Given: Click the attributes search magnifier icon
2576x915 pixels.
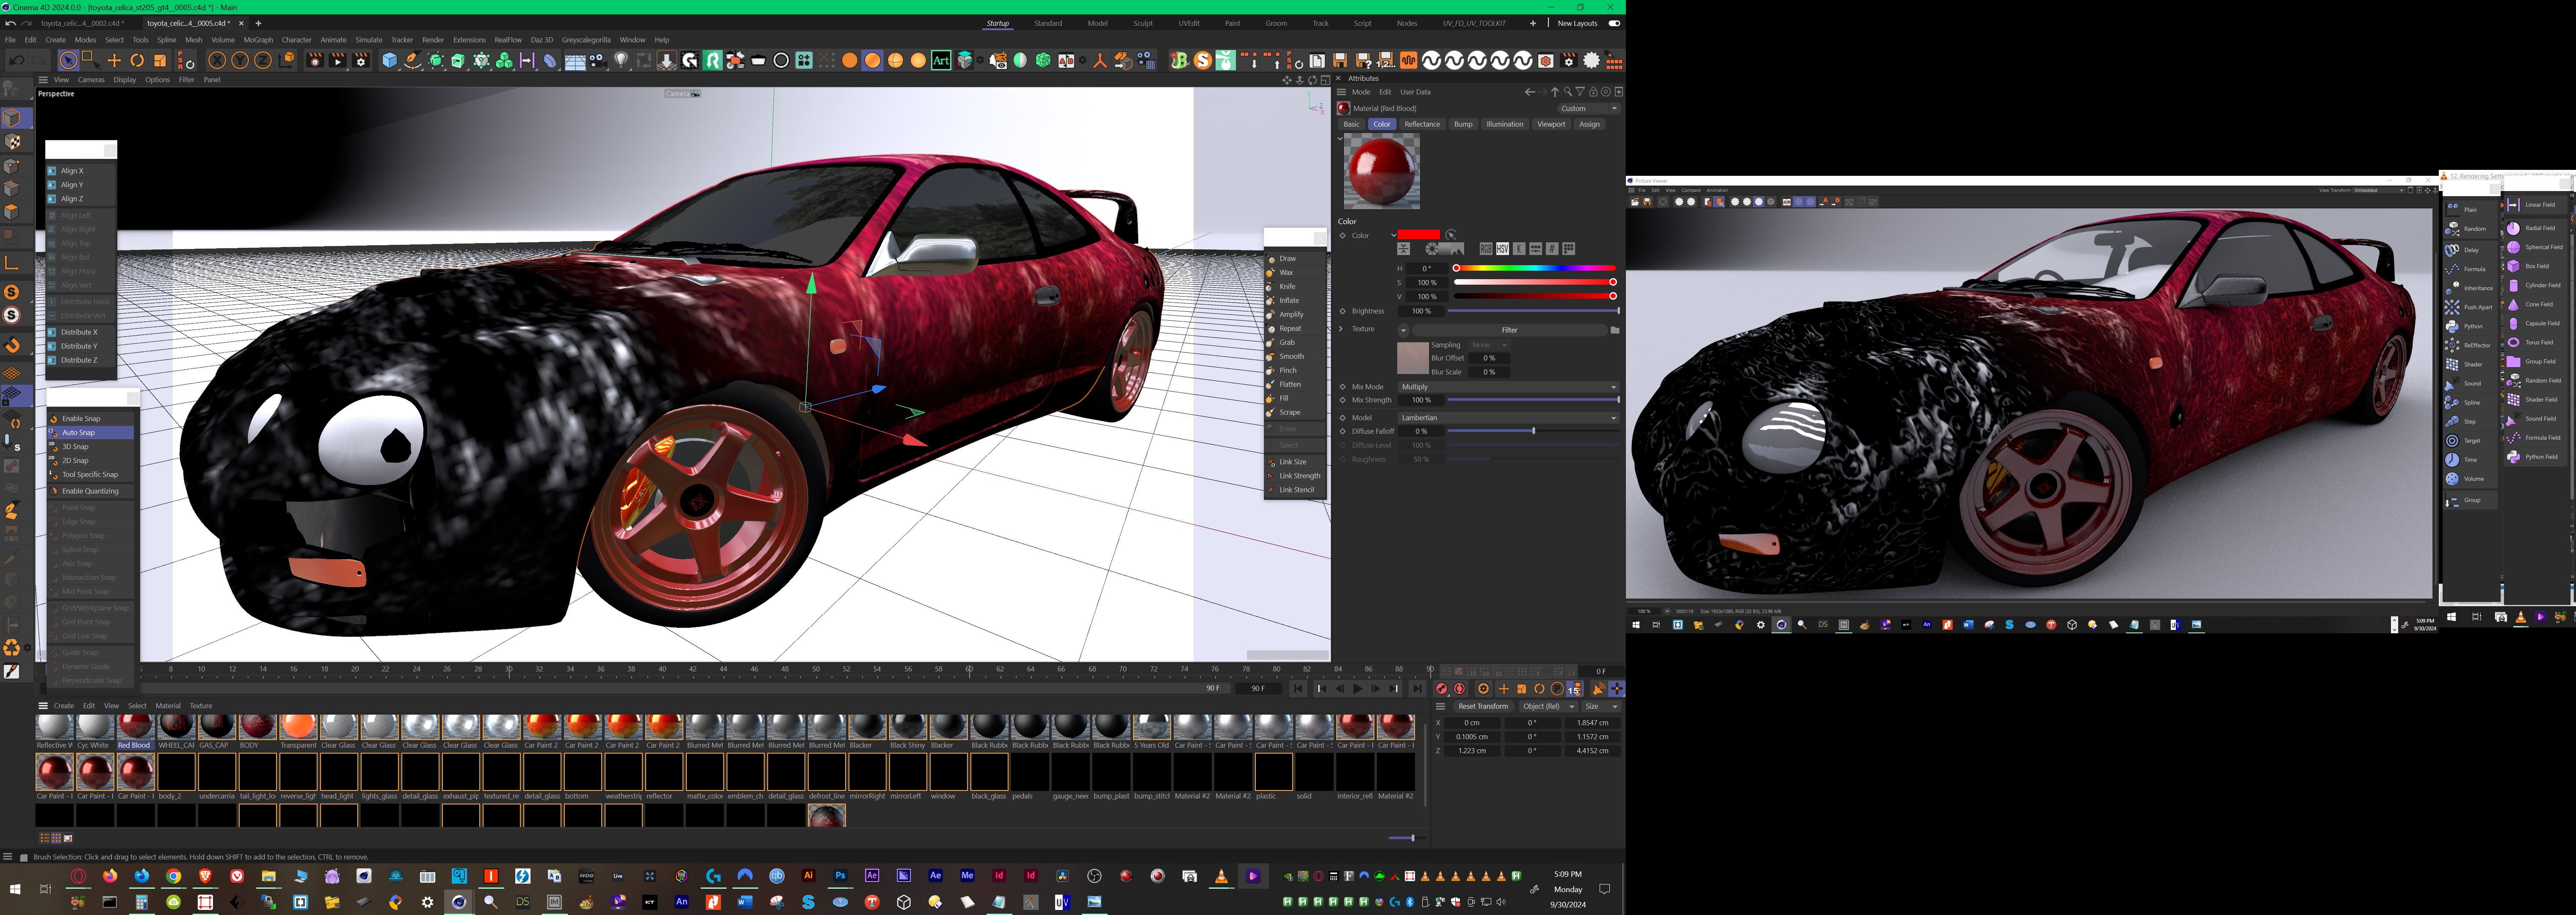Looking at the screenshot, I should (1567, 92).
